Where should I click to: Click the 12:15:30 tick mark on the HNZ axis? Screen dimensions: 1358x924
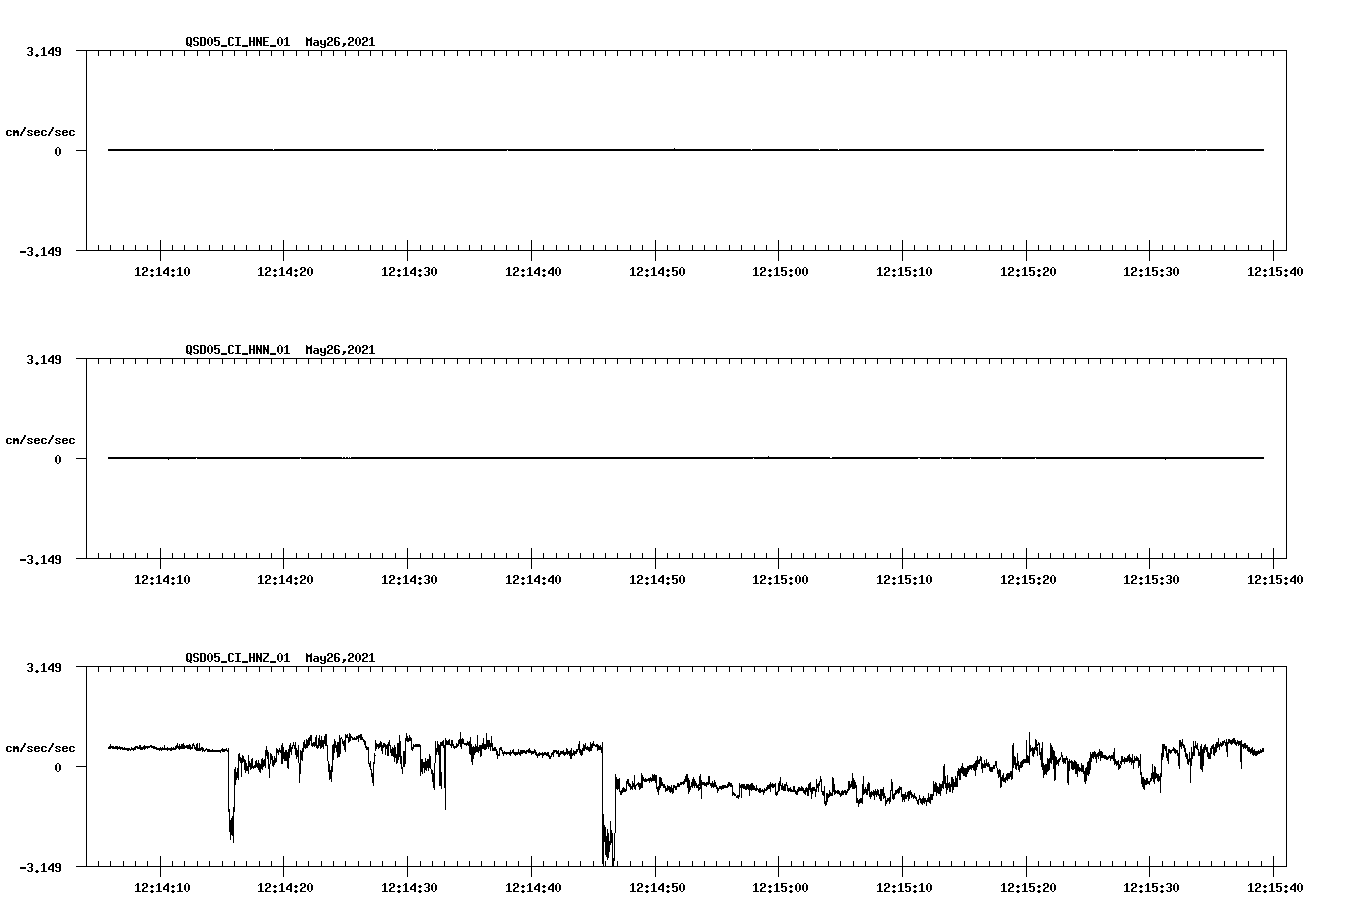(x=1151, y=864)
